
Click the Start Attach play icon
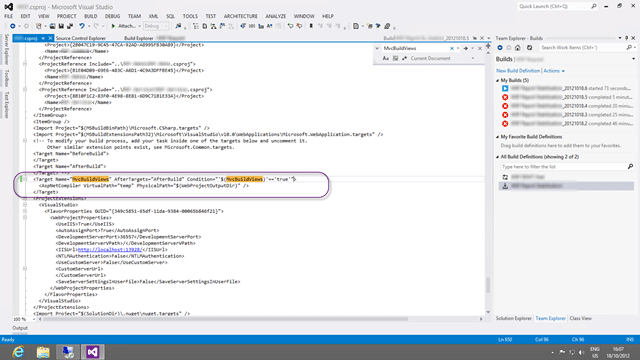(x=113, y=26)
